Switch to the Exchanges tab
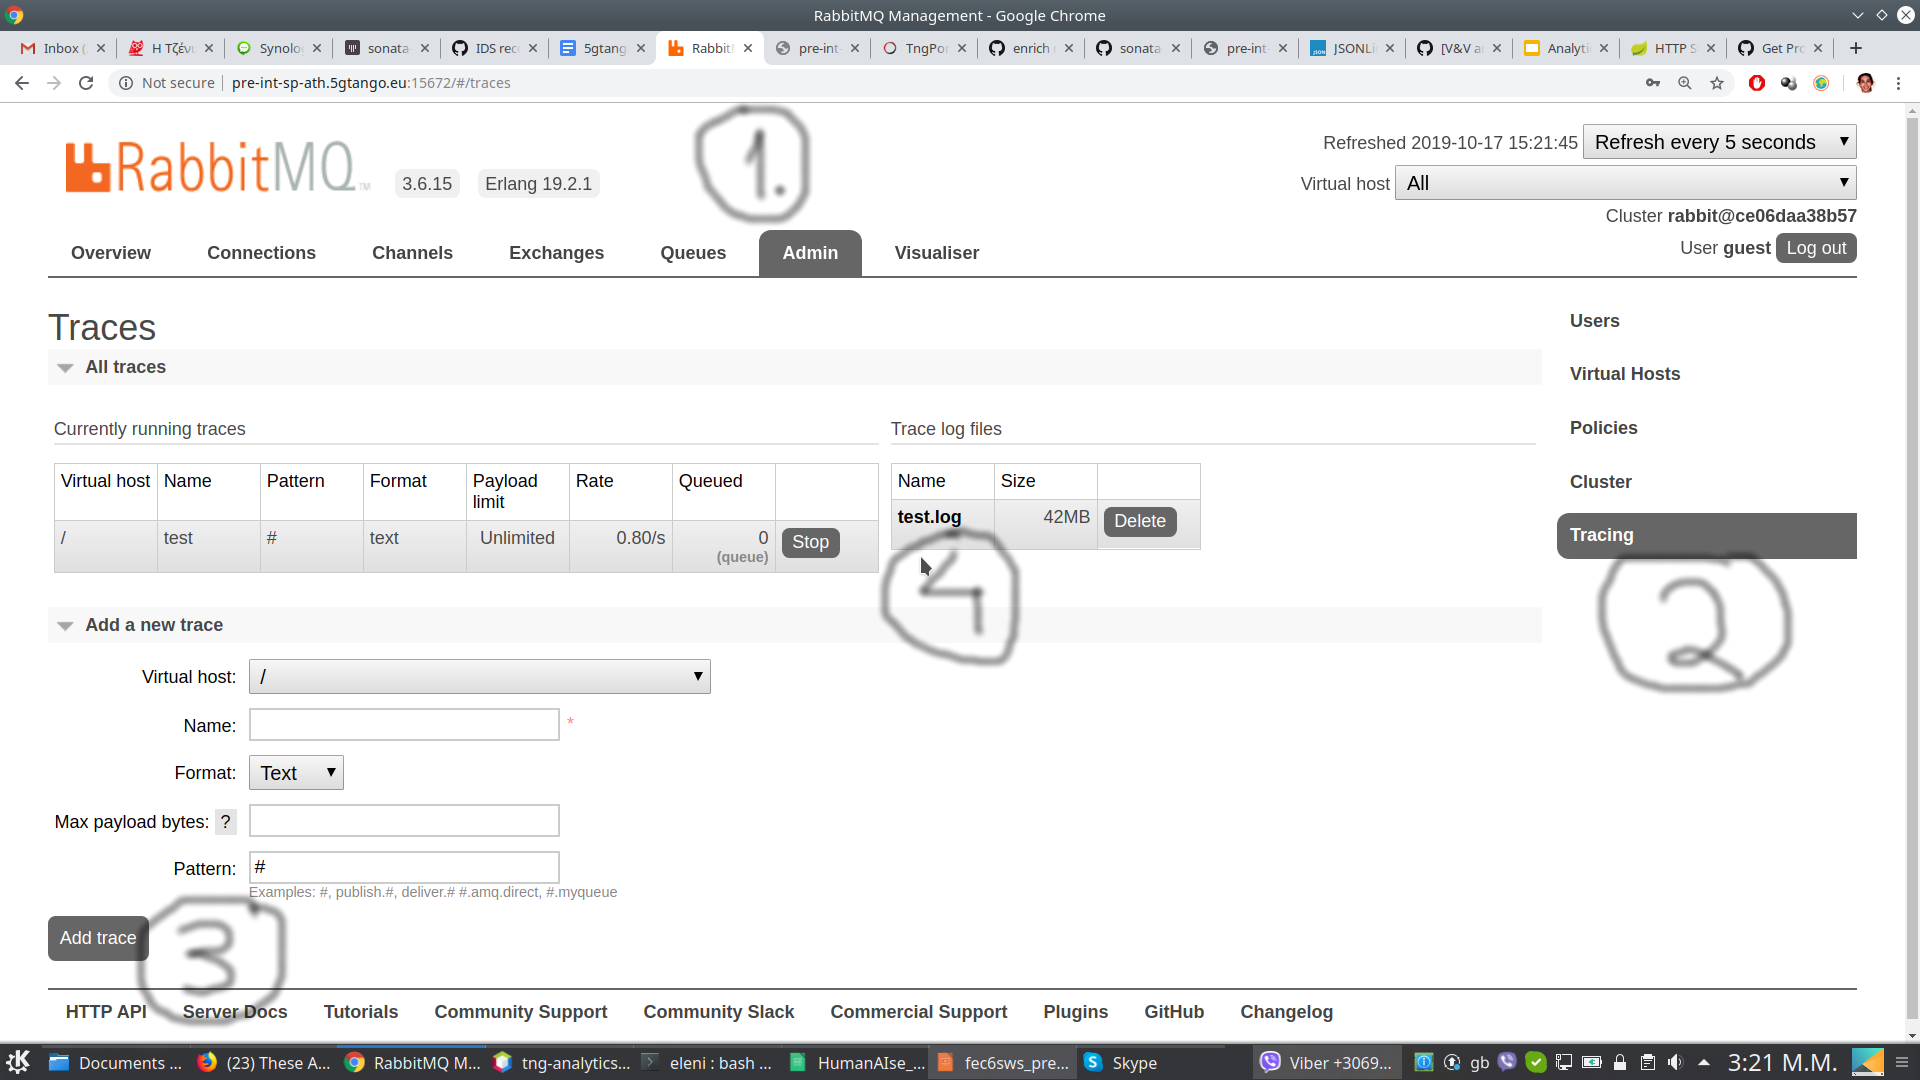 (x=556, y=253)
